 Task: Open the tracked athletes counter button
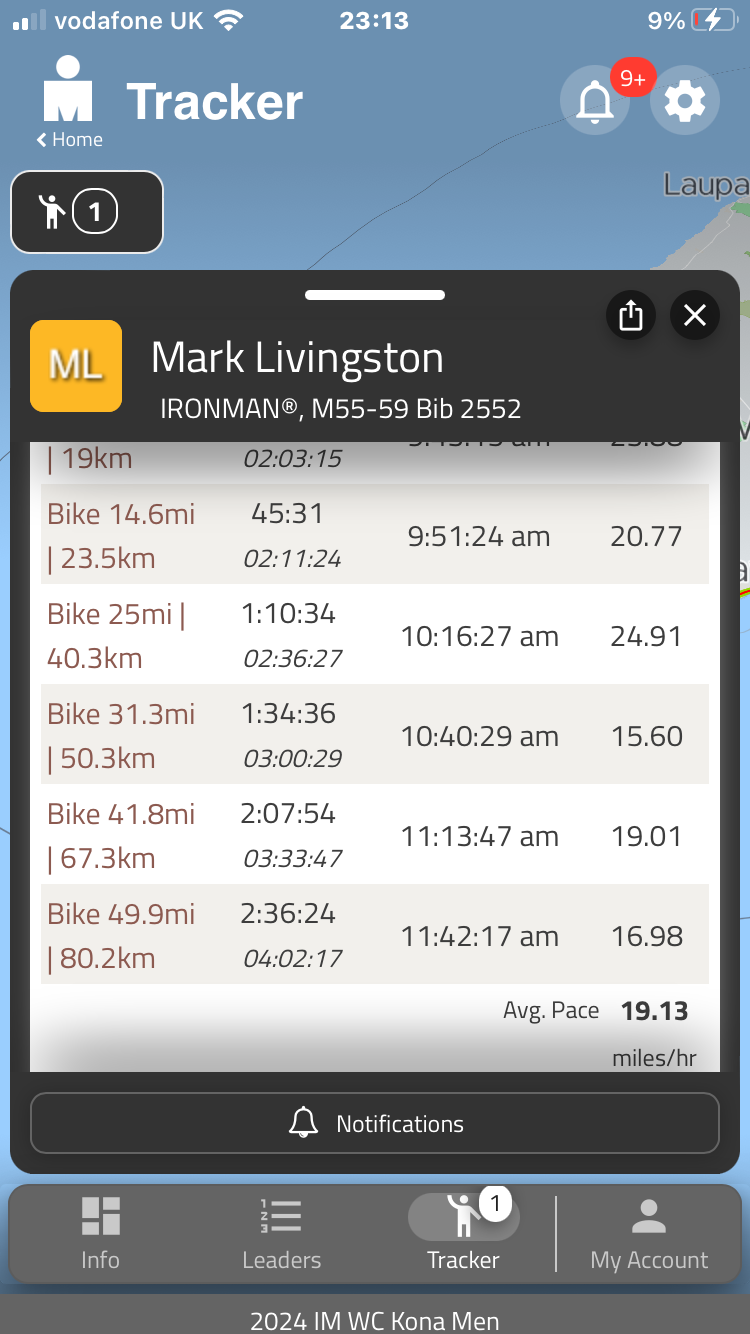coord(87,212)
